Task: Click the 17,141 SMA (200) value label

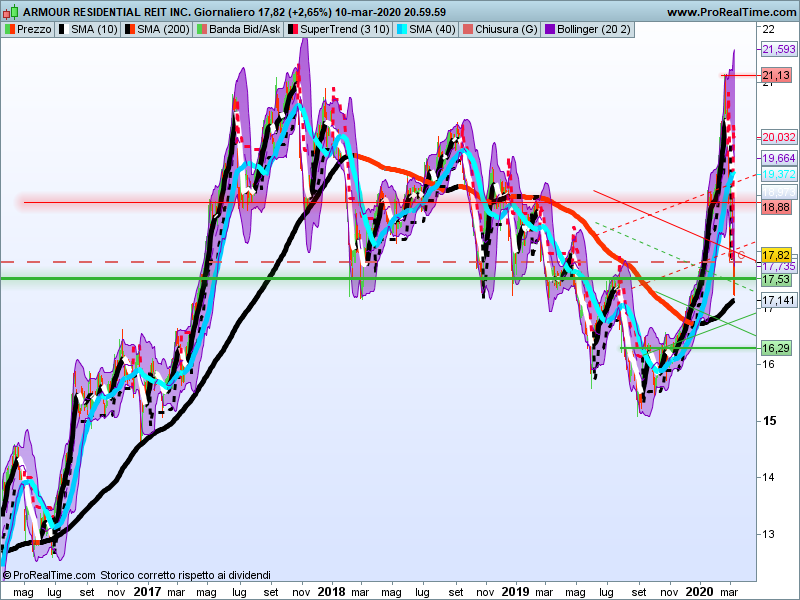Action: click(x=779, y=300)
